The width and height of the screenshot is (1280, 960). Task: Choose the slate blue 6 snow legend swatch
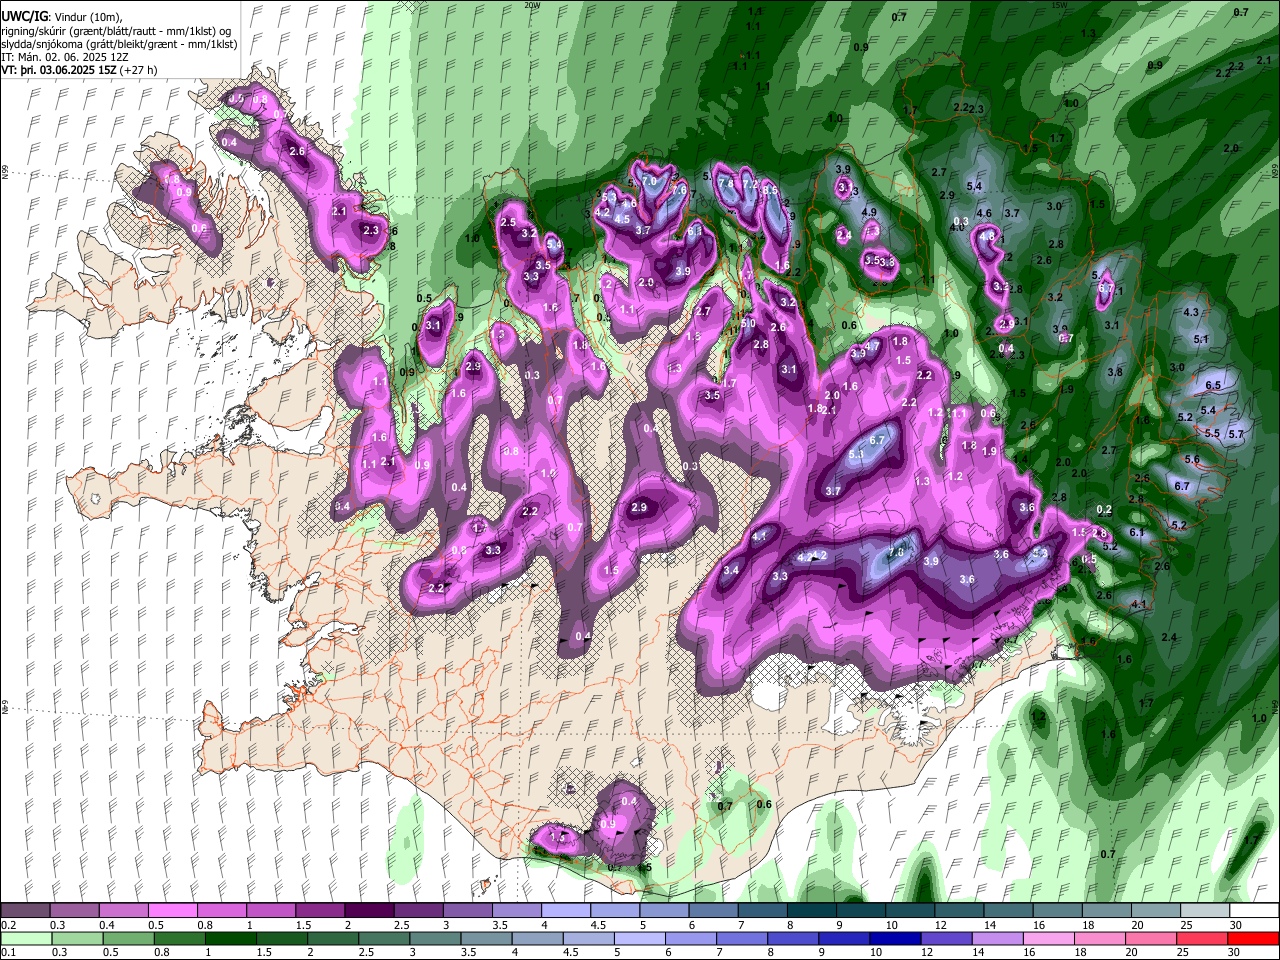tap(713, 911)
